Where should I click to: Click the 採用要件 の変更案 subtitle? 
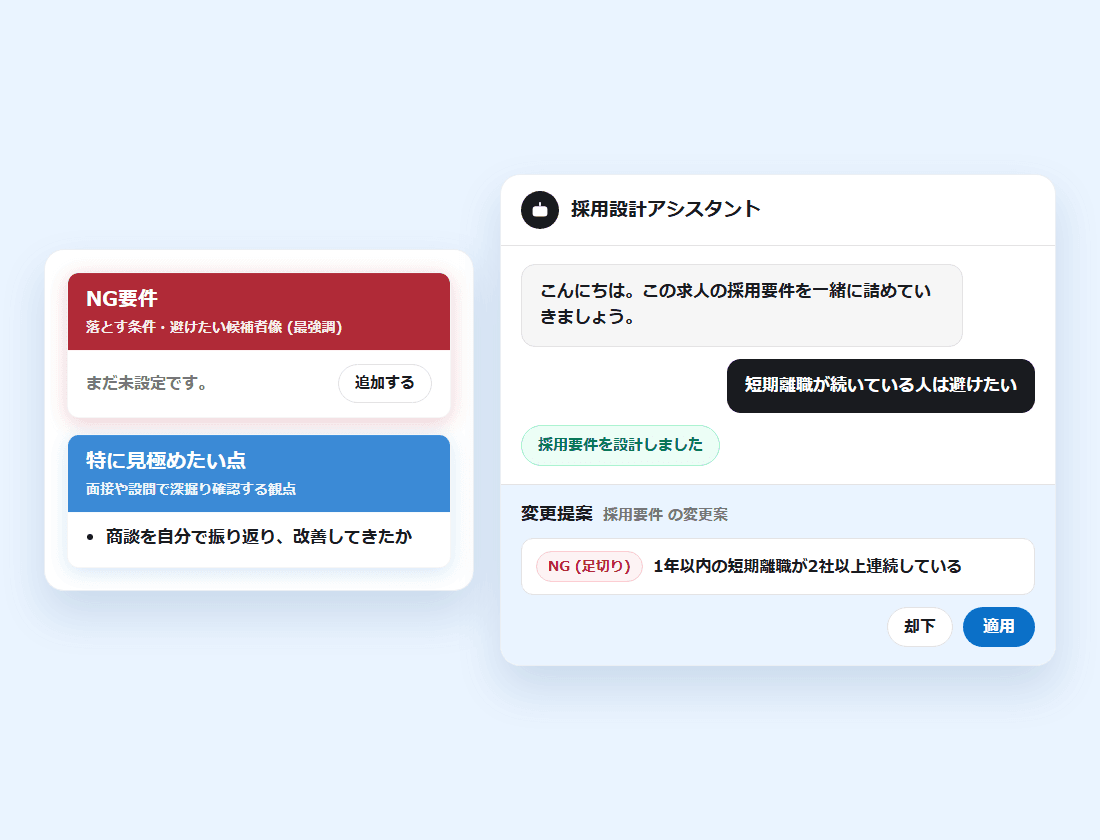point(665,514)
